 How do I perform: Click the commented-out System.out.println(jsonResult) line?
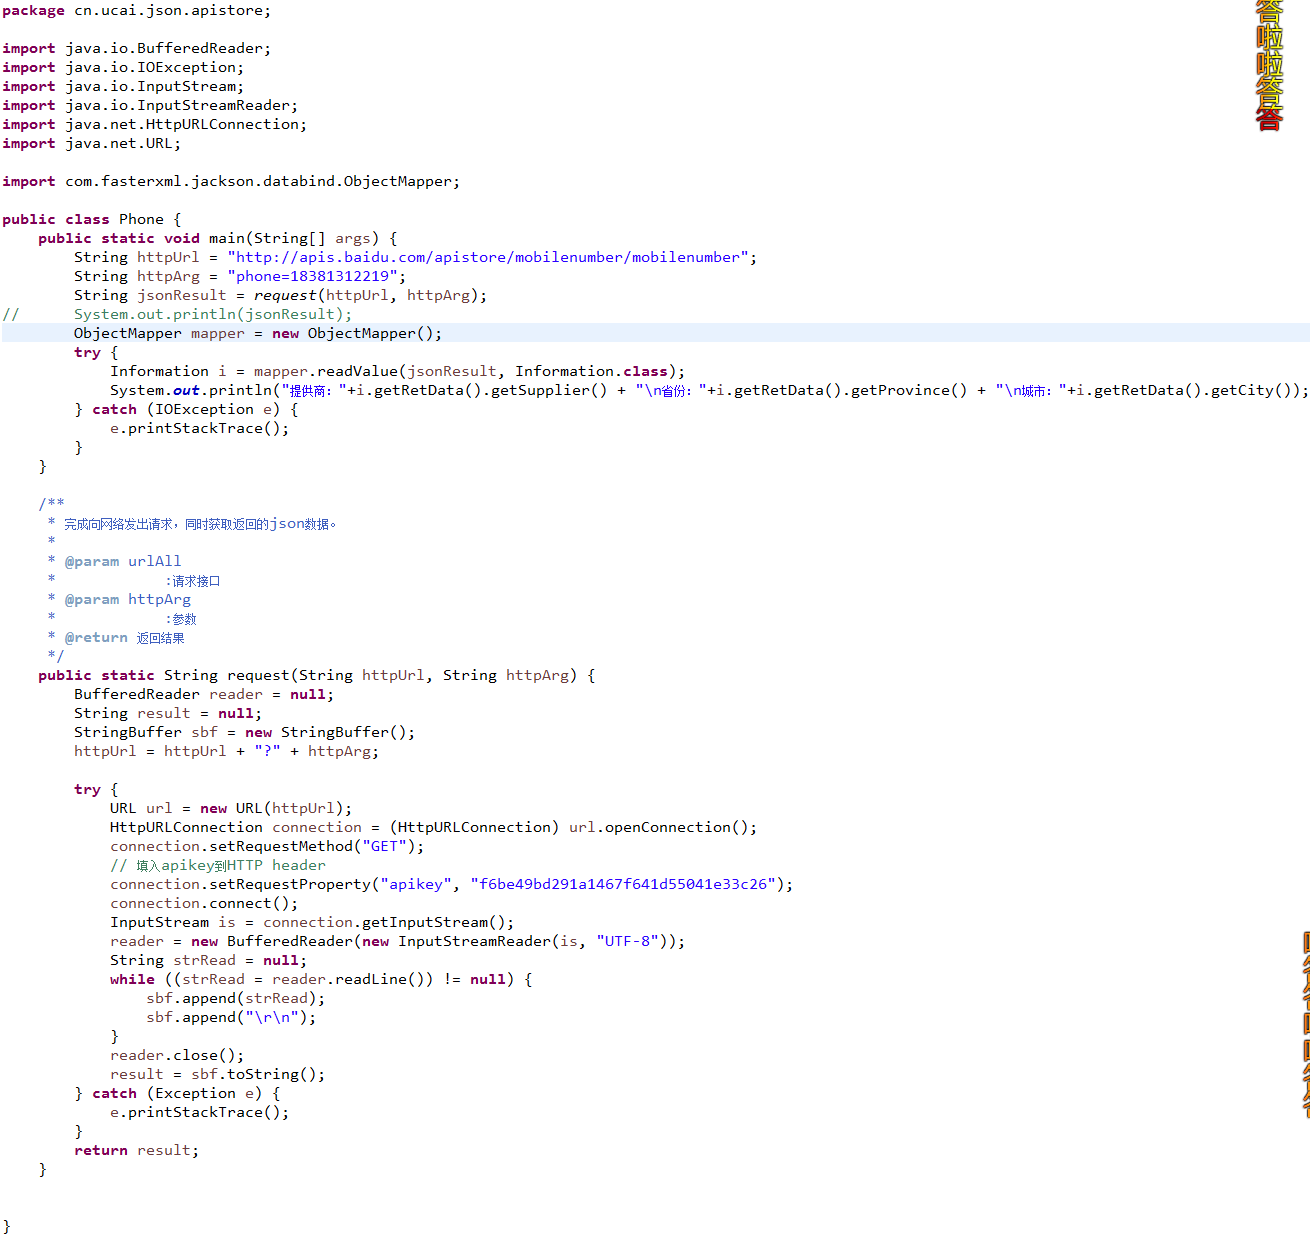[x=212, y=314]
